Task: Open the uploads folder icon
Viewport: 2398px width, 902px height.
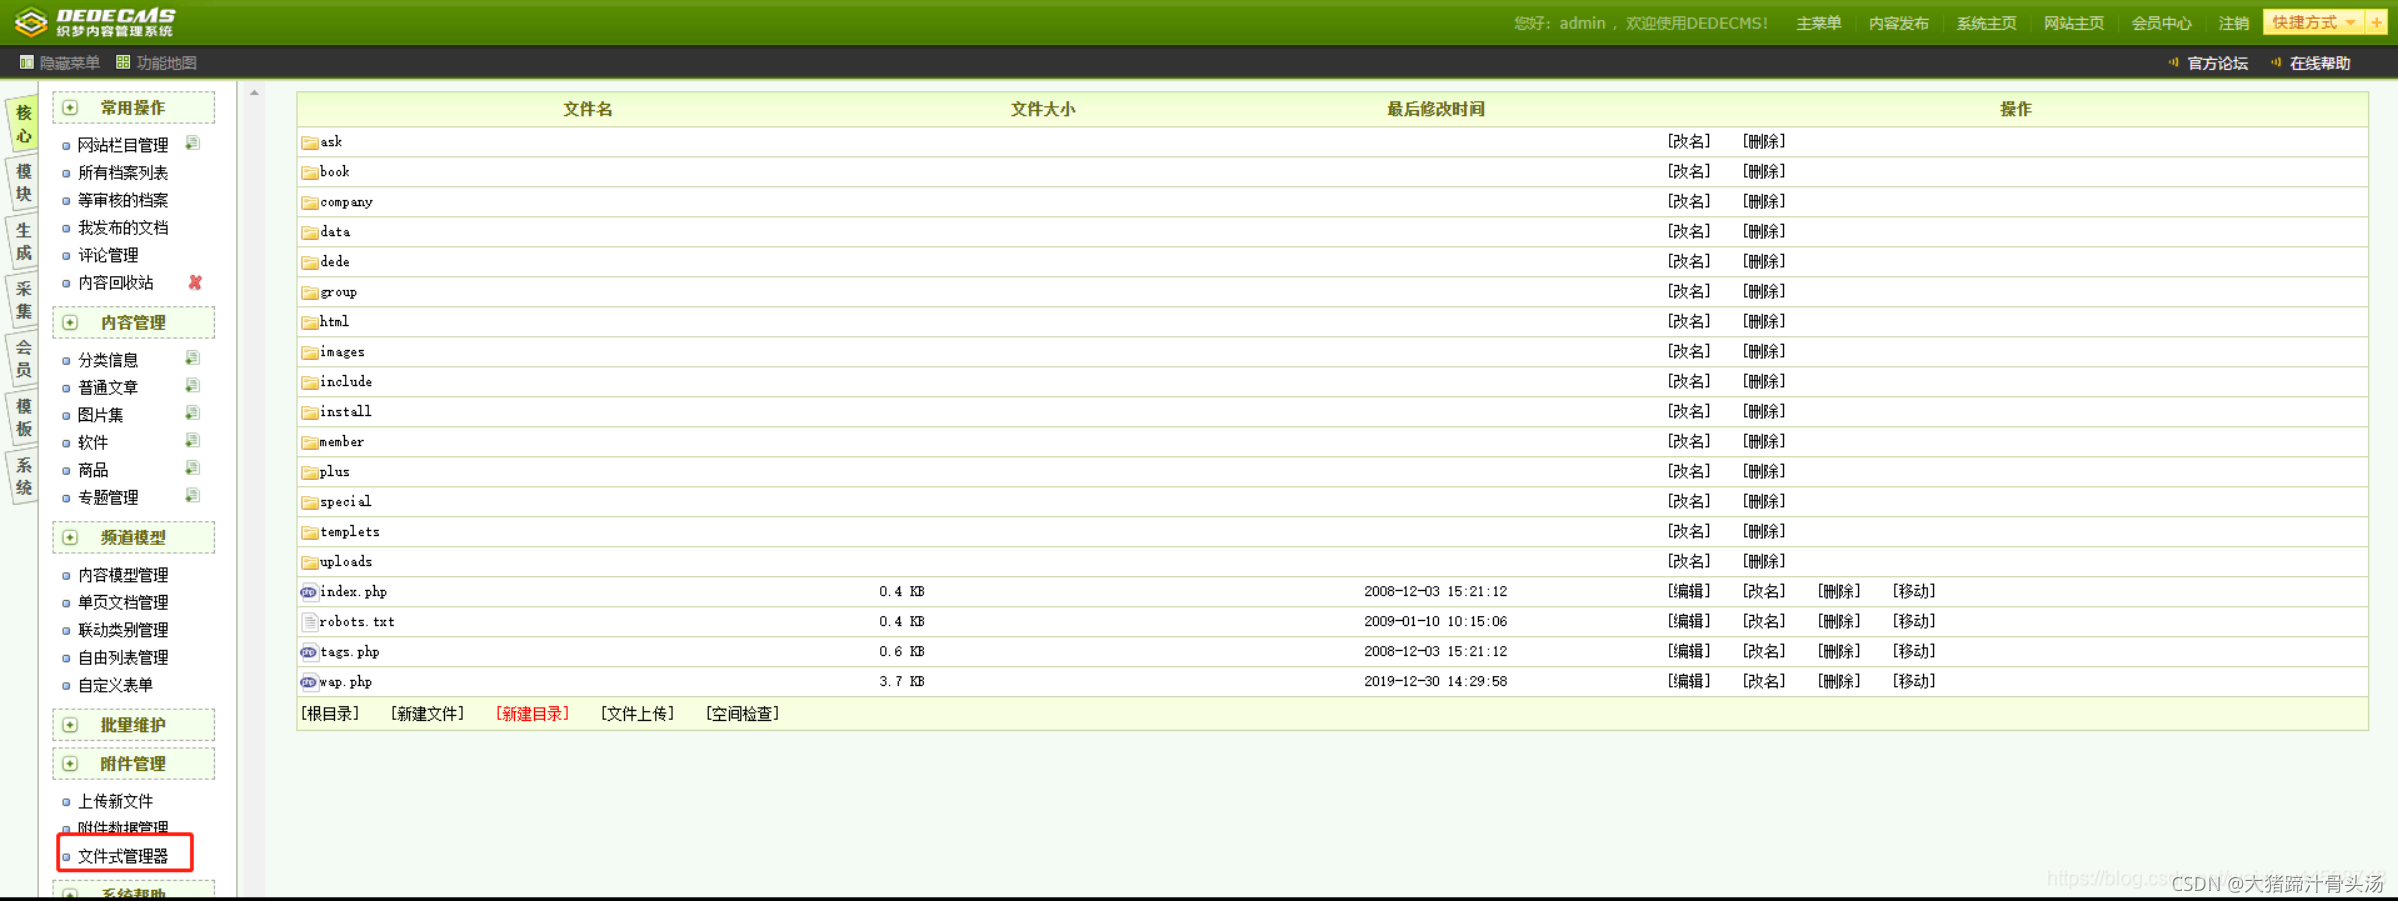Action: [x=310, y=563]
